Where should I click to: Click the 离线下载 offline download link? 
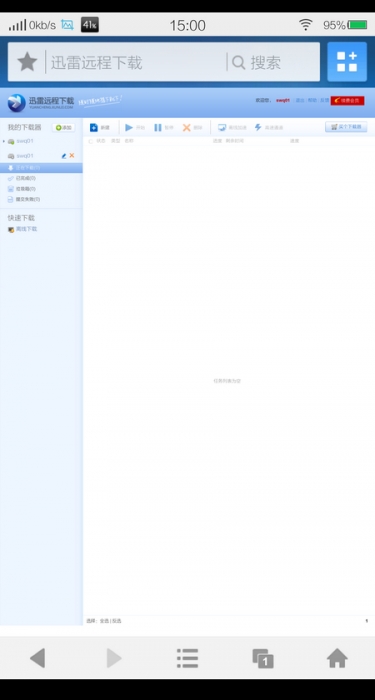[22, 229]
